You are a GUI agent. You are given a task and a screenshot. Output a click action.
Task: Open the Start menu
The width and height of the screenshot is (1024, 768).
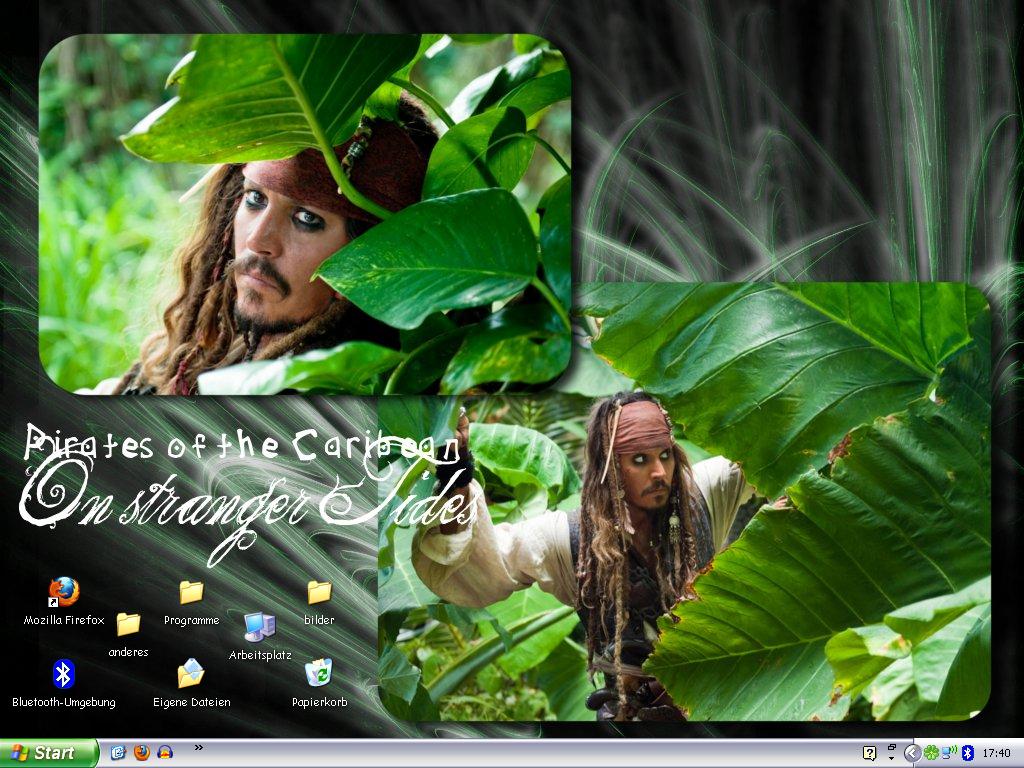(x=48, y=753)
